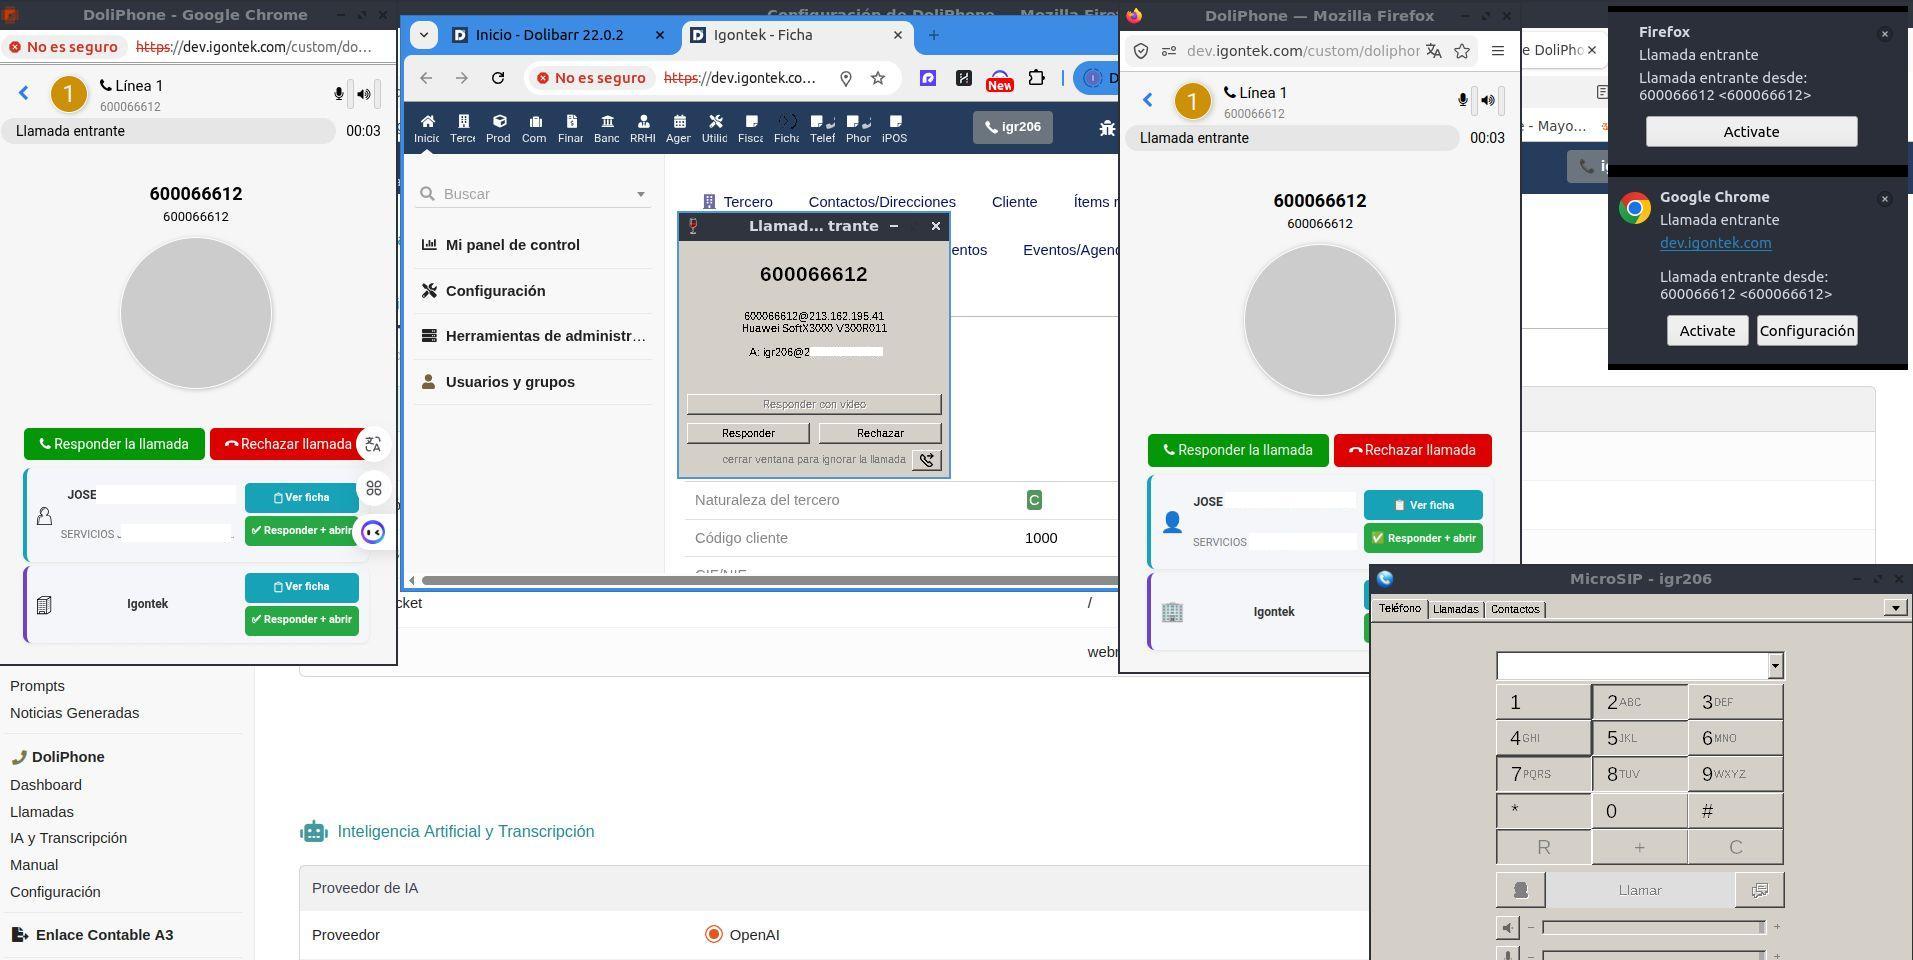Select the OpenAI provider radio button

[x=713, y=935]
